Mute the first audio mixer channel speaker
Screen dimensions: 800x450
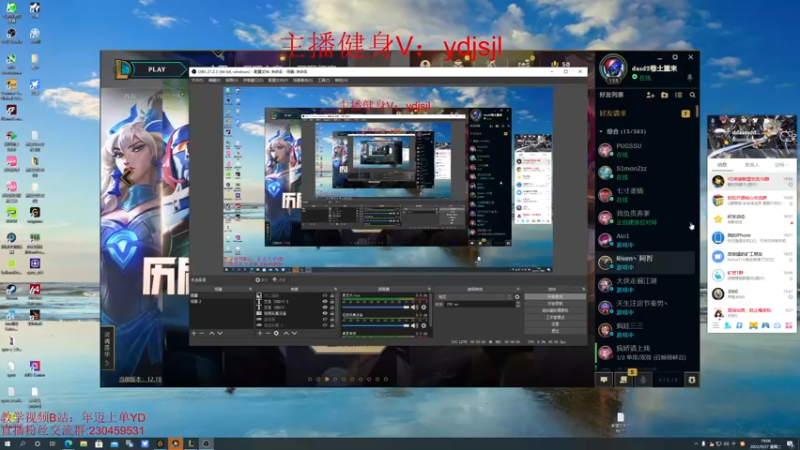point(414,307)
